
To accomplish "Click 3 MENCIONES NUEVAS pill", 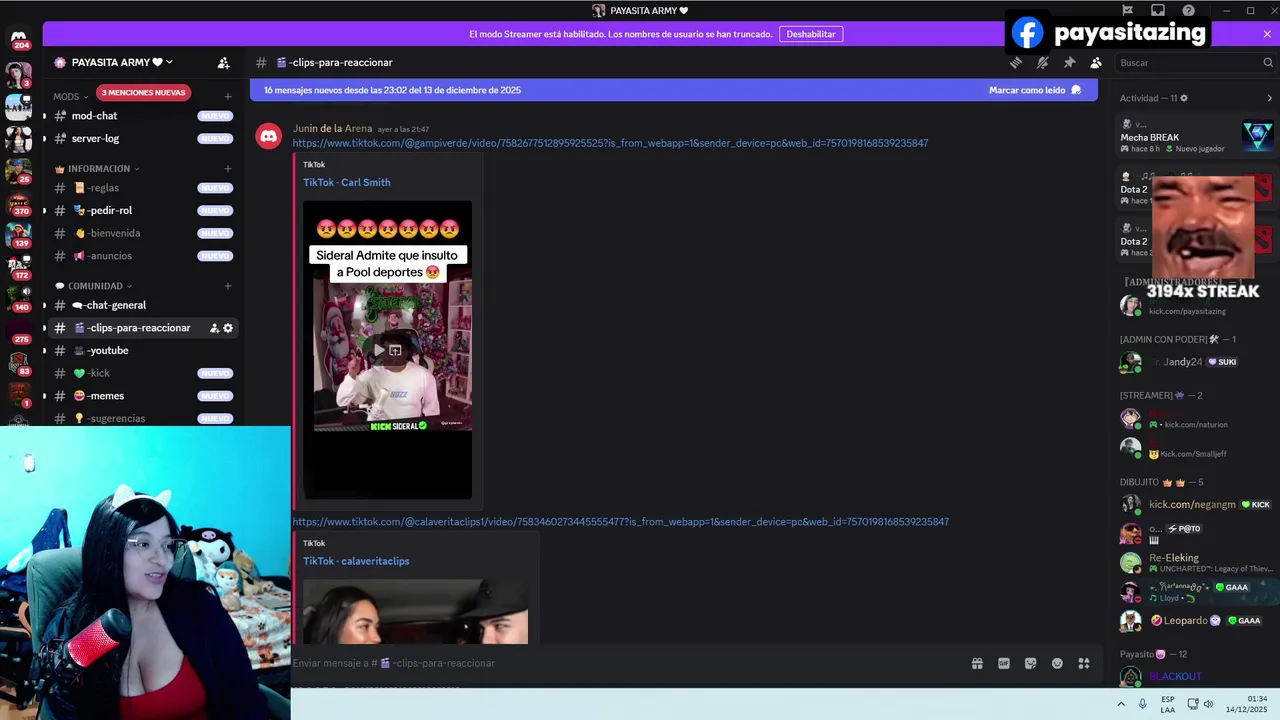I will click(144, 93).
